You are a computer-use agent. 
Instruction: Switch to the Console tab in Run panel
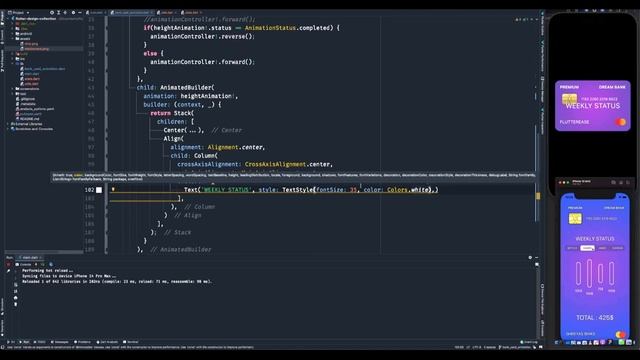tap(23, 264)
